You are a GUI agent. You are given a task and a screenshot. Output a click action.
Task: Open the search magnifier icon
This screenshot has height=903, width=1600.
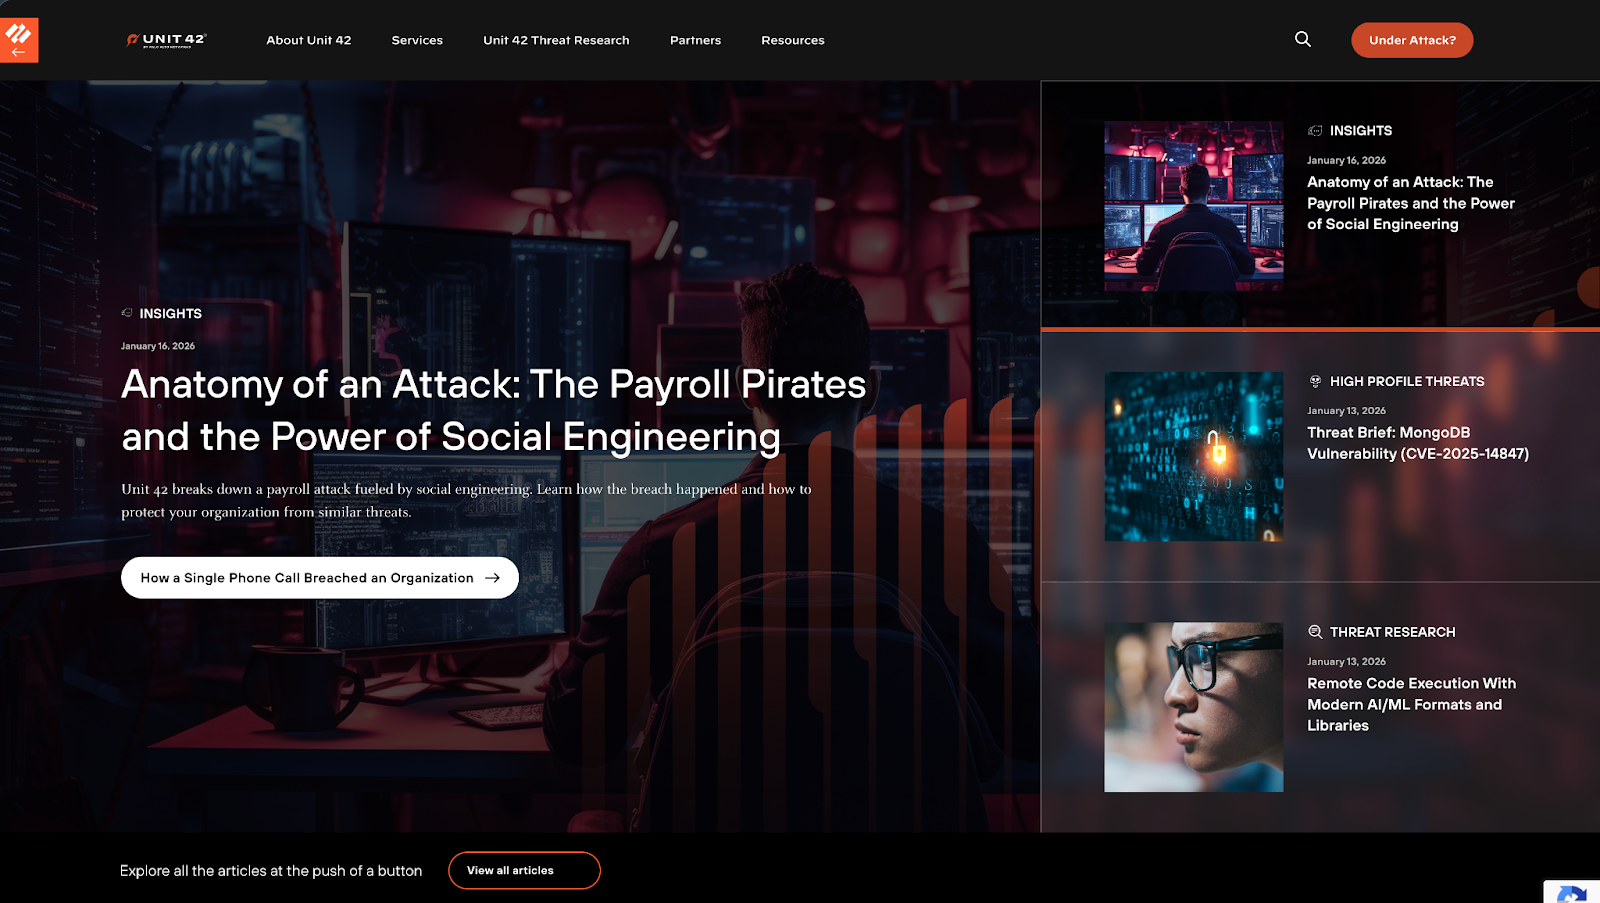(1302, 39)
